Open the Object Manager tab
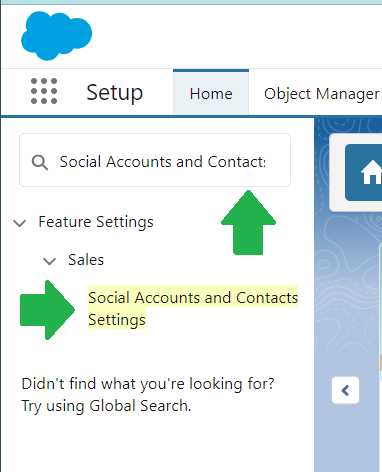Screen dimensions: 382x472 322,94
